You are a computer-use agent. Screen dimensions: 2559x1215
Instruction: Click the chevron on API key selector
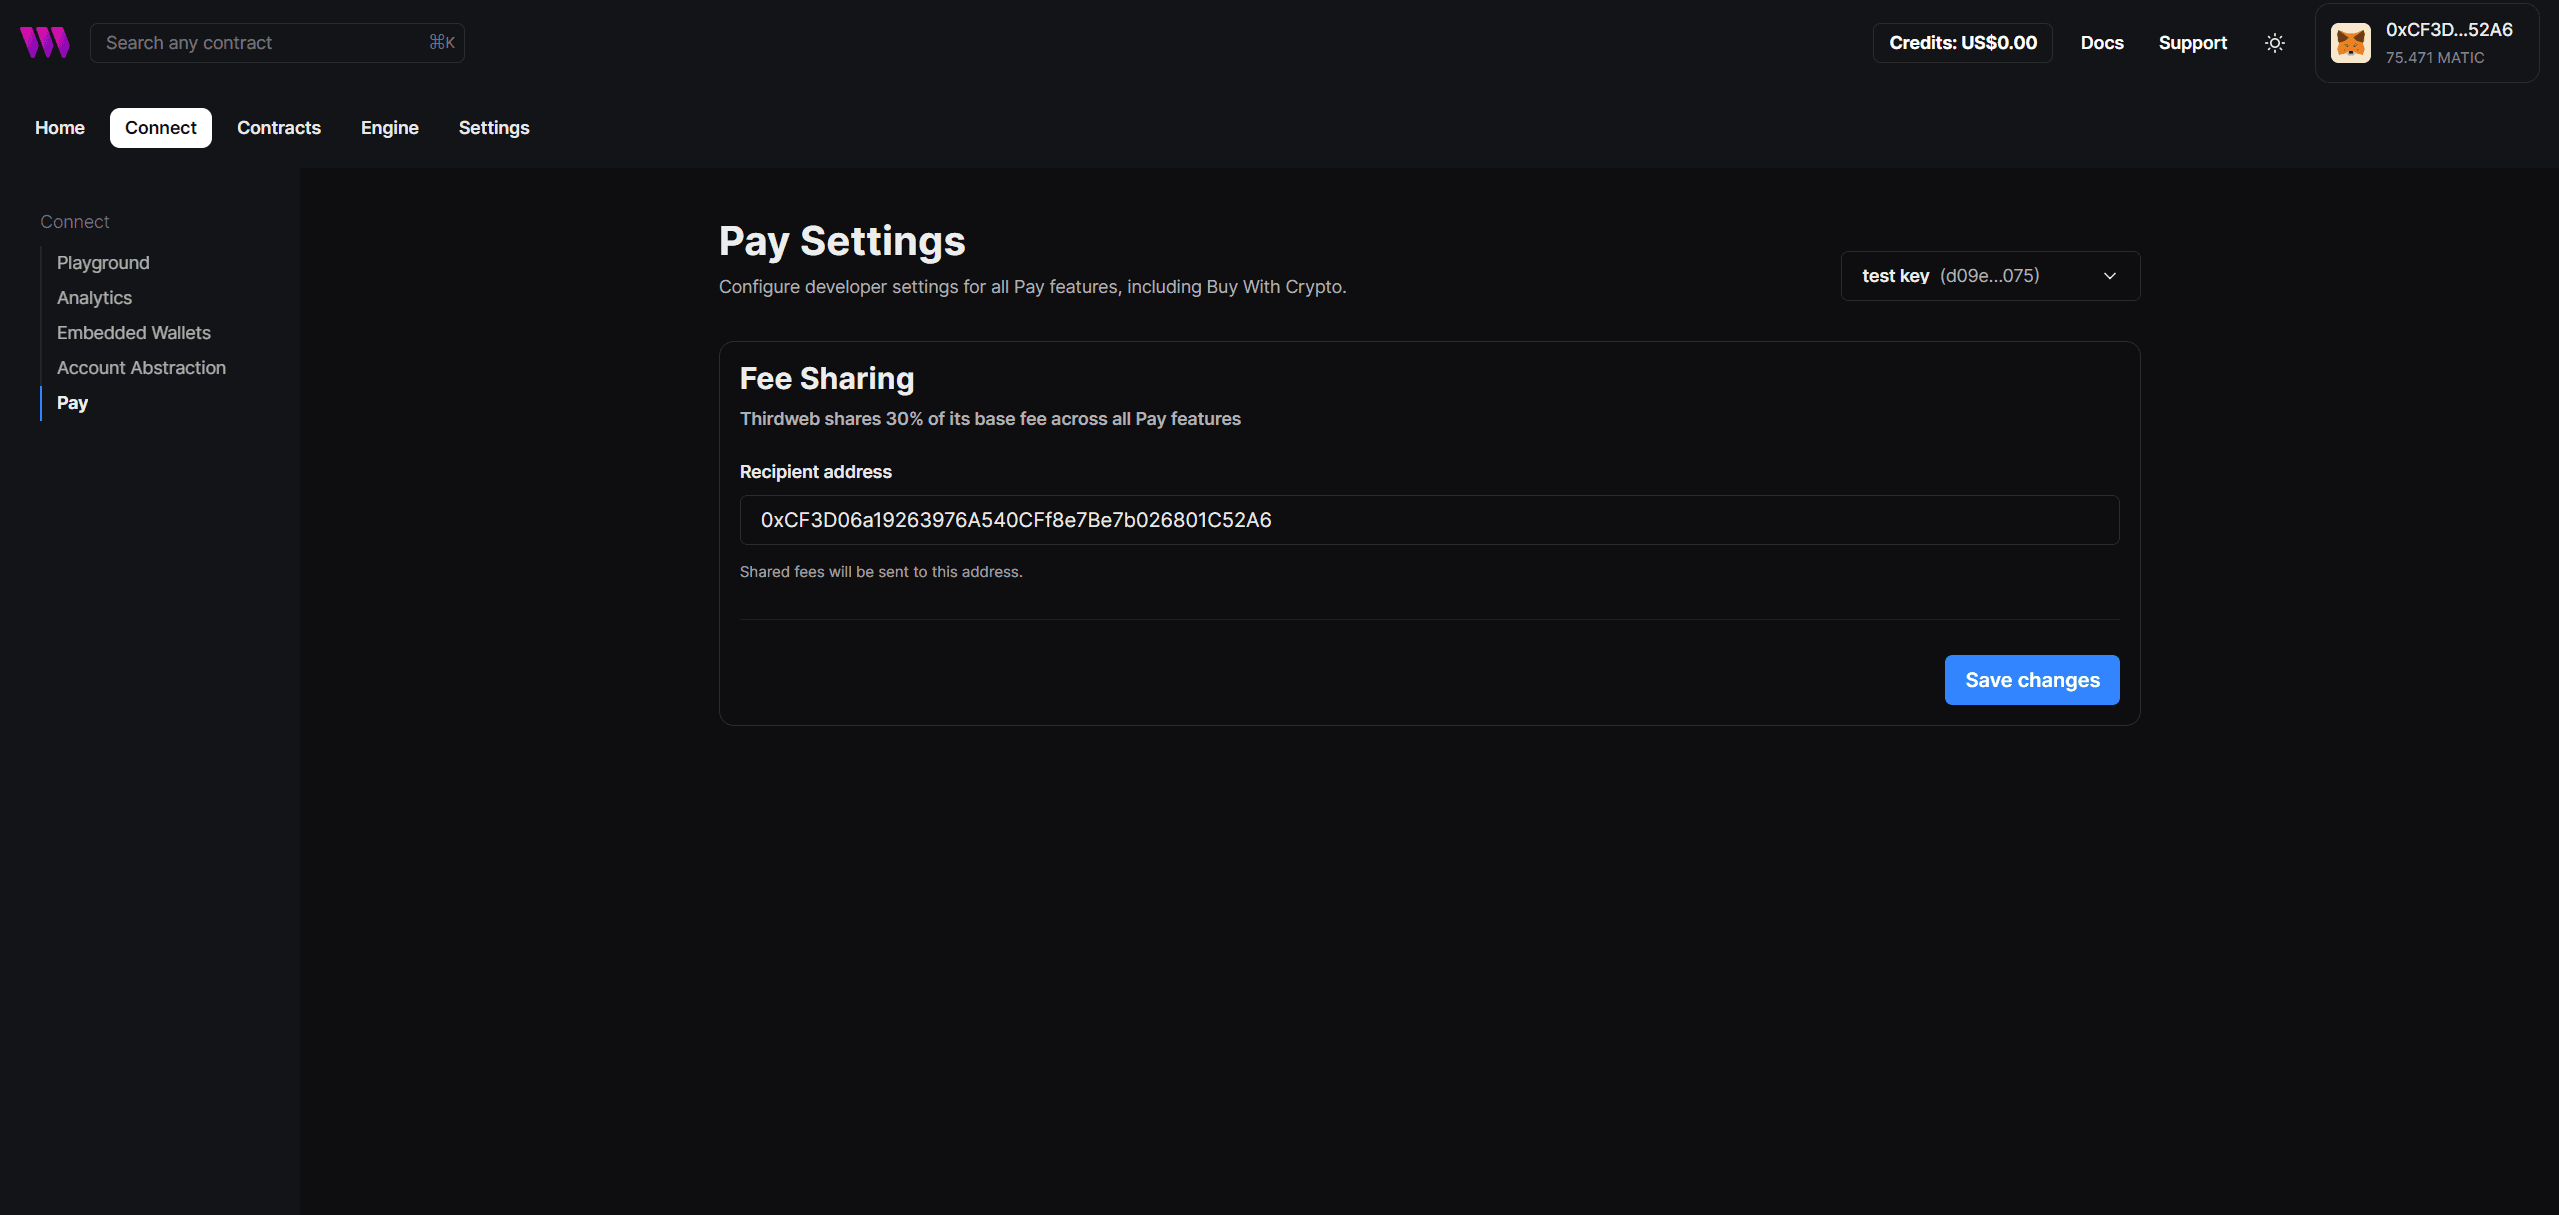[x=2110, y=276]
